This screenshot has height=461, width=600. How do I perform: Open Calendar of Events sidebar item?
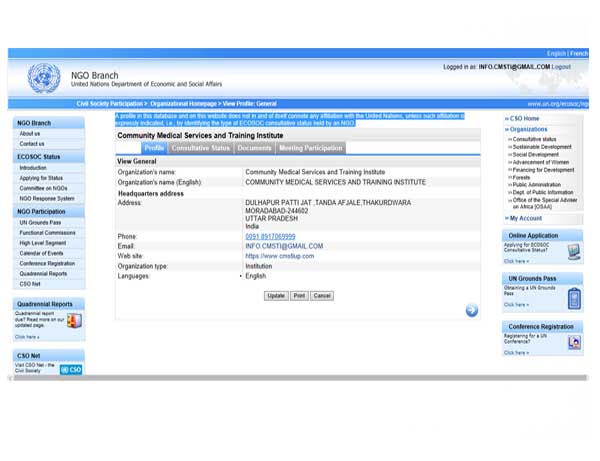coord(41,253)
